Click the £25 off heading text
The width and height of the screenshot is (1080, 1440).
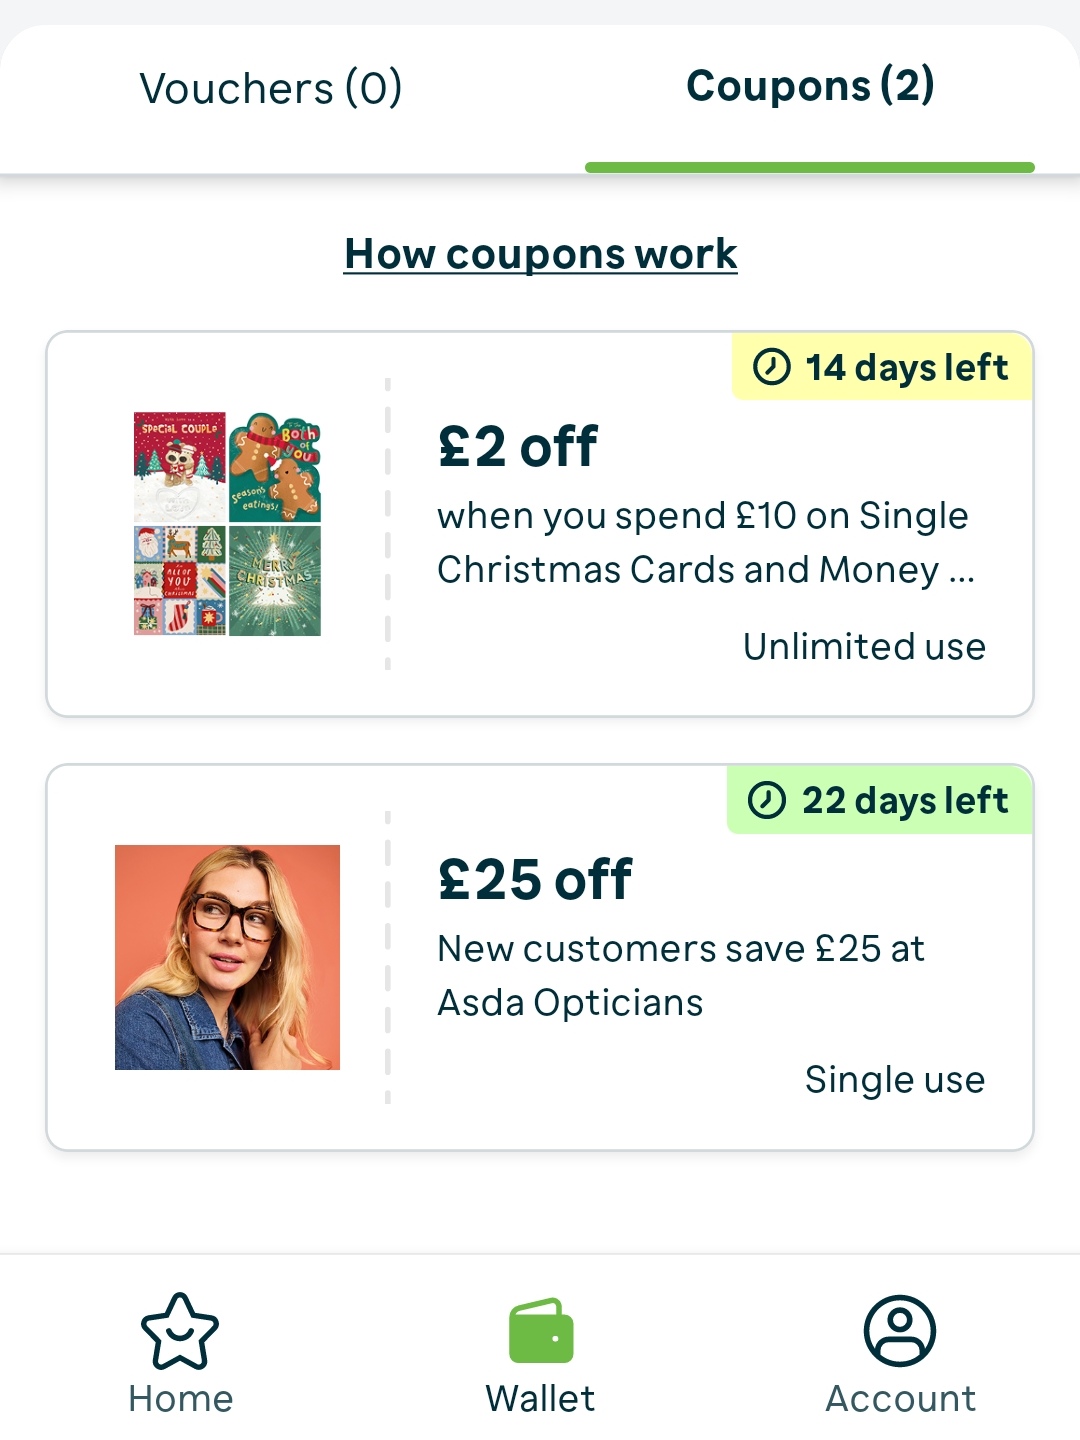534,880
